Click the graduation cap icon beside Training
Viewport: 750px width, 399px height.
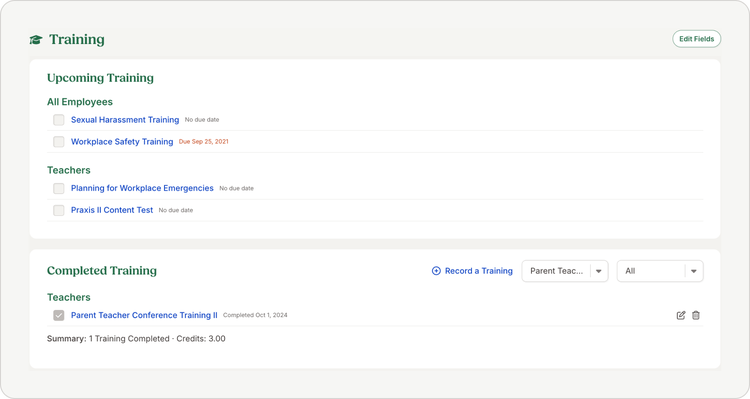(x=36, y=40)
